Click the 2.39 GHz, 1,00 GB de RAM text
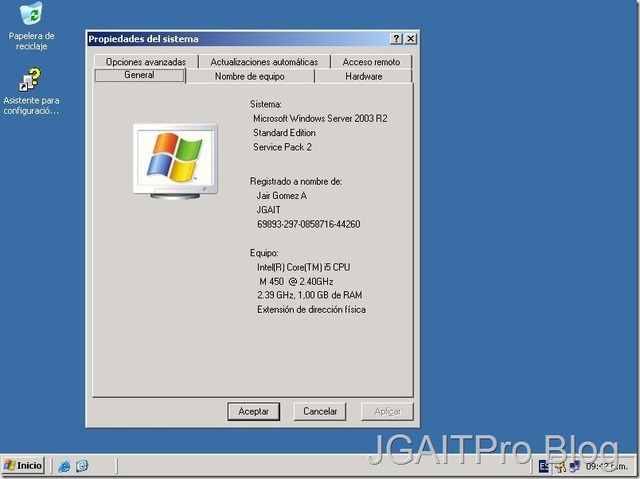This screenshot has width=640, height=479. tap(309, 295)
